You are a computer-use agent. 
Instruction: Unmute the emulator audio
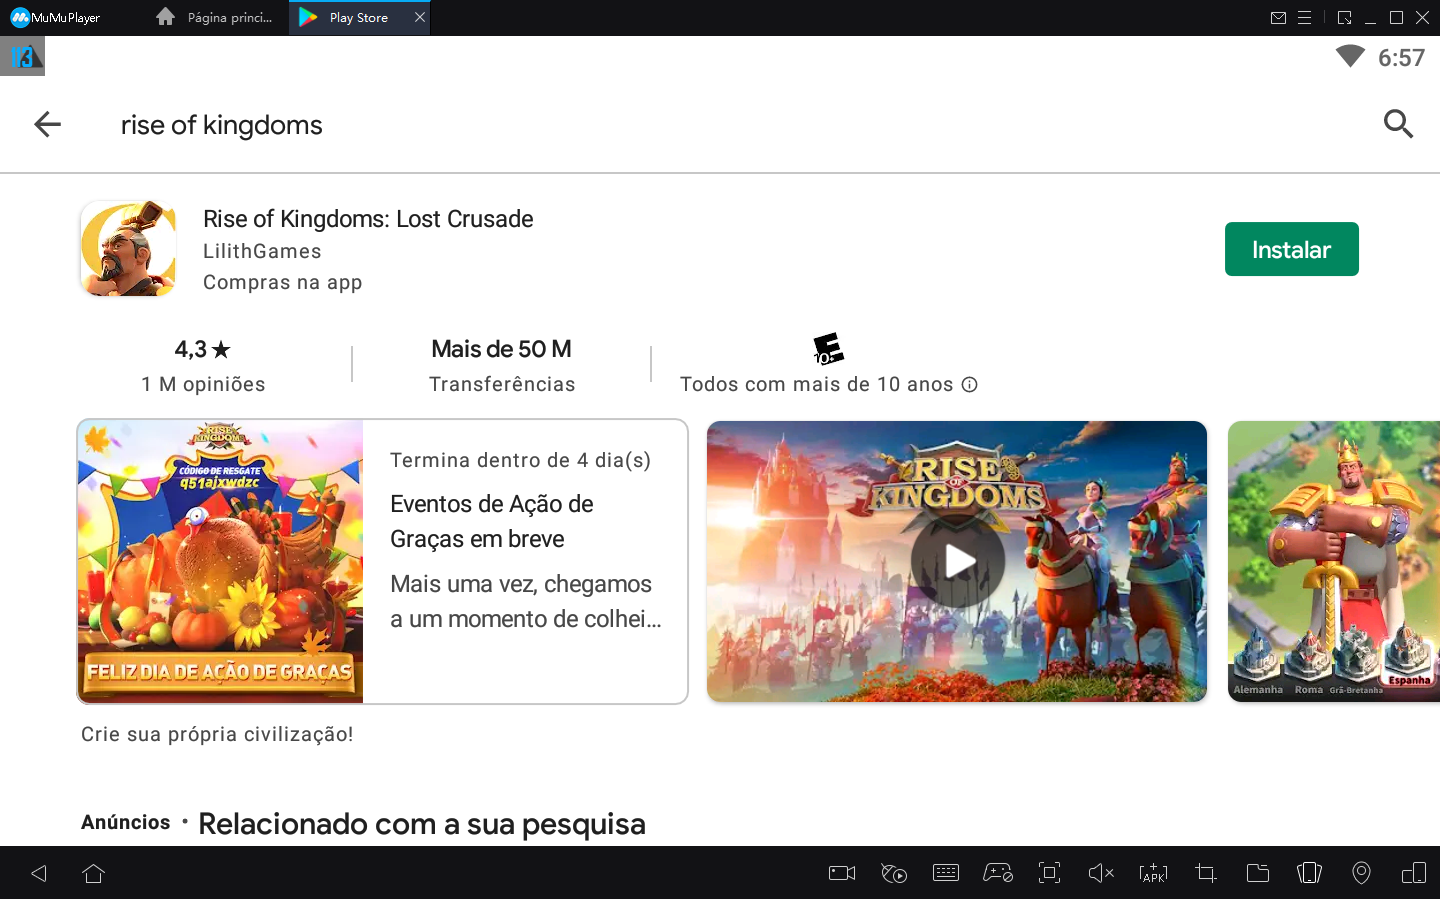pos(1101,872)
